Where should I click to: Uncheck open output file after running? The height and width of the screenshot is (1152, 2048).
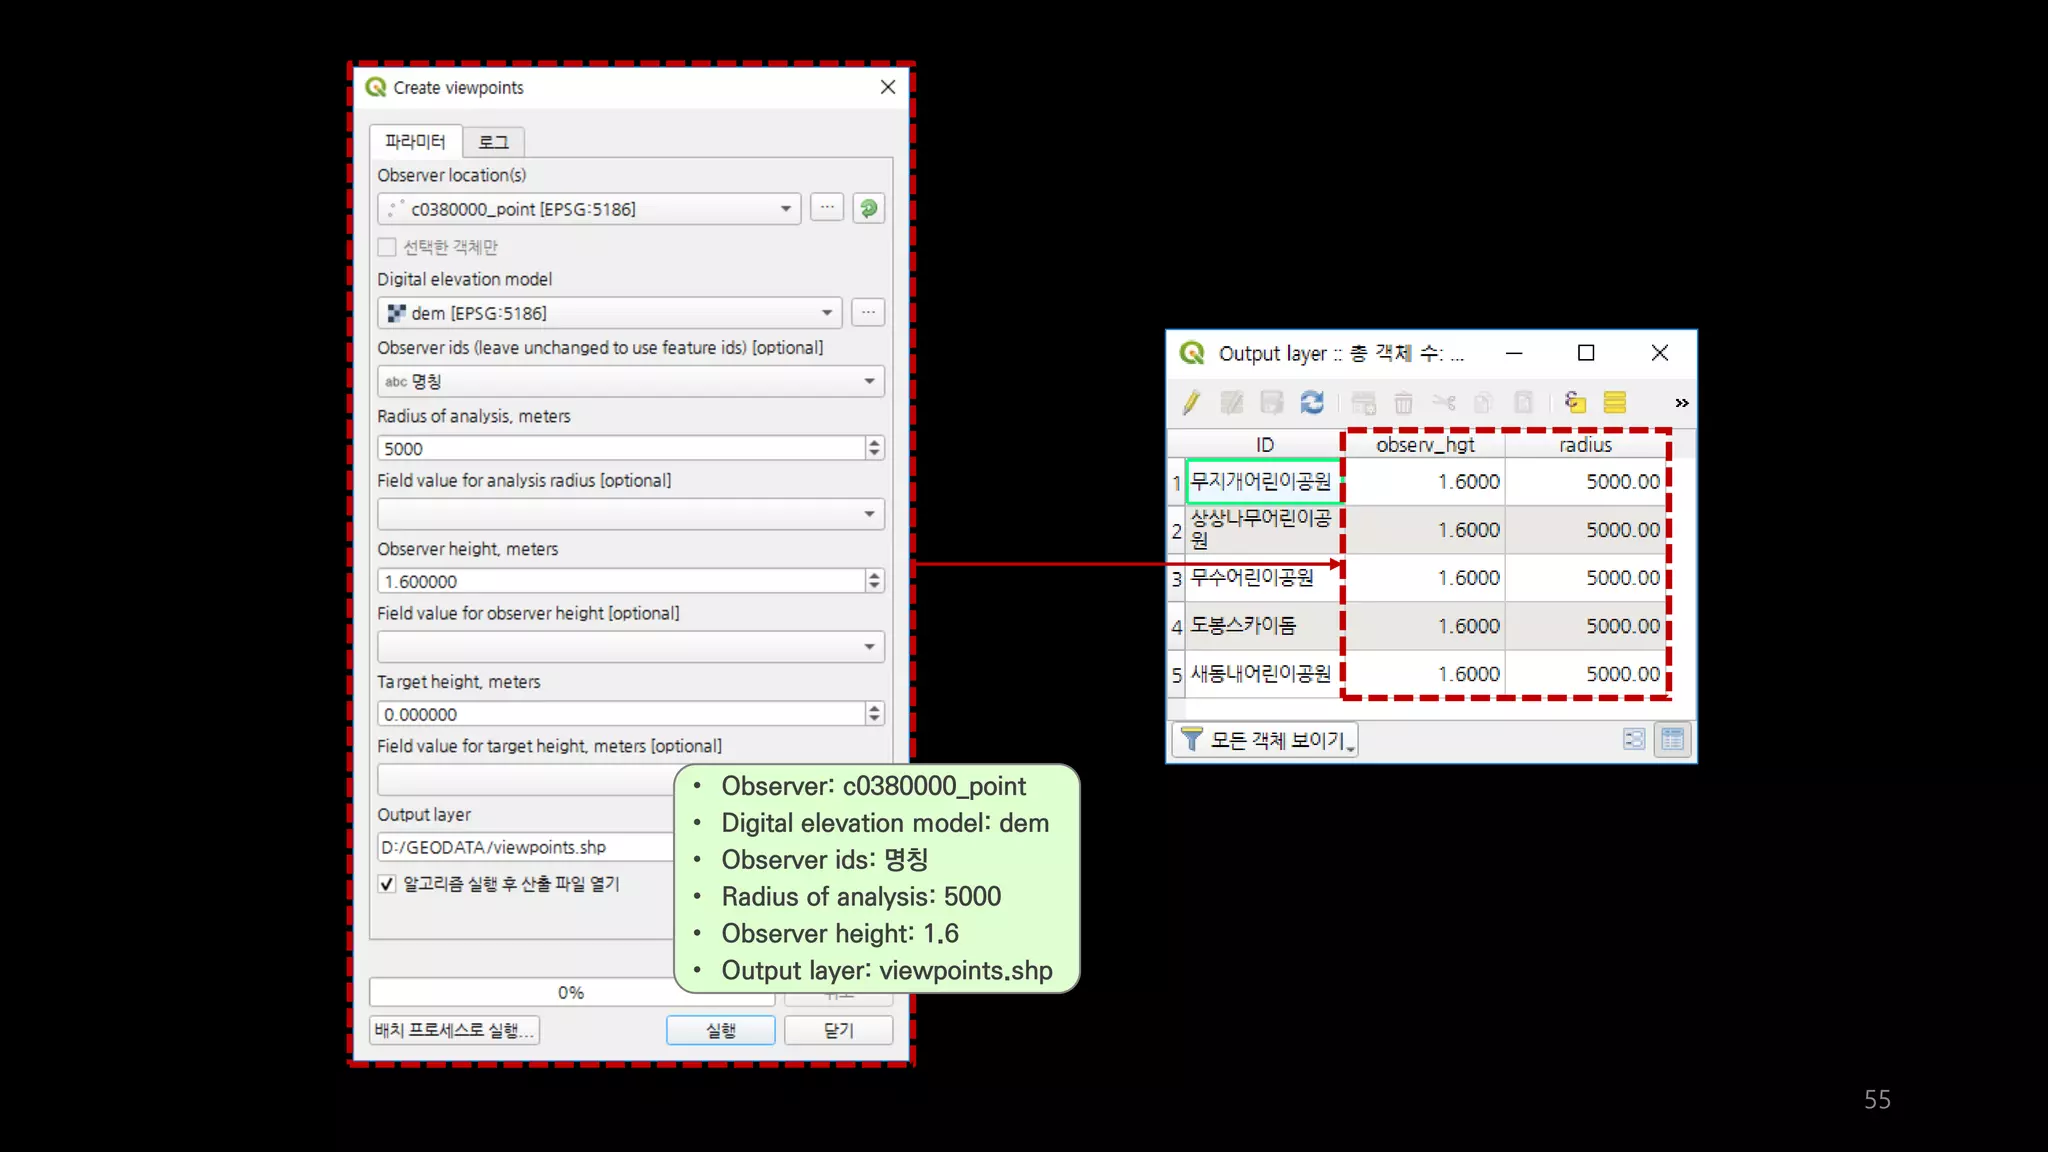[x=387, y=884]
